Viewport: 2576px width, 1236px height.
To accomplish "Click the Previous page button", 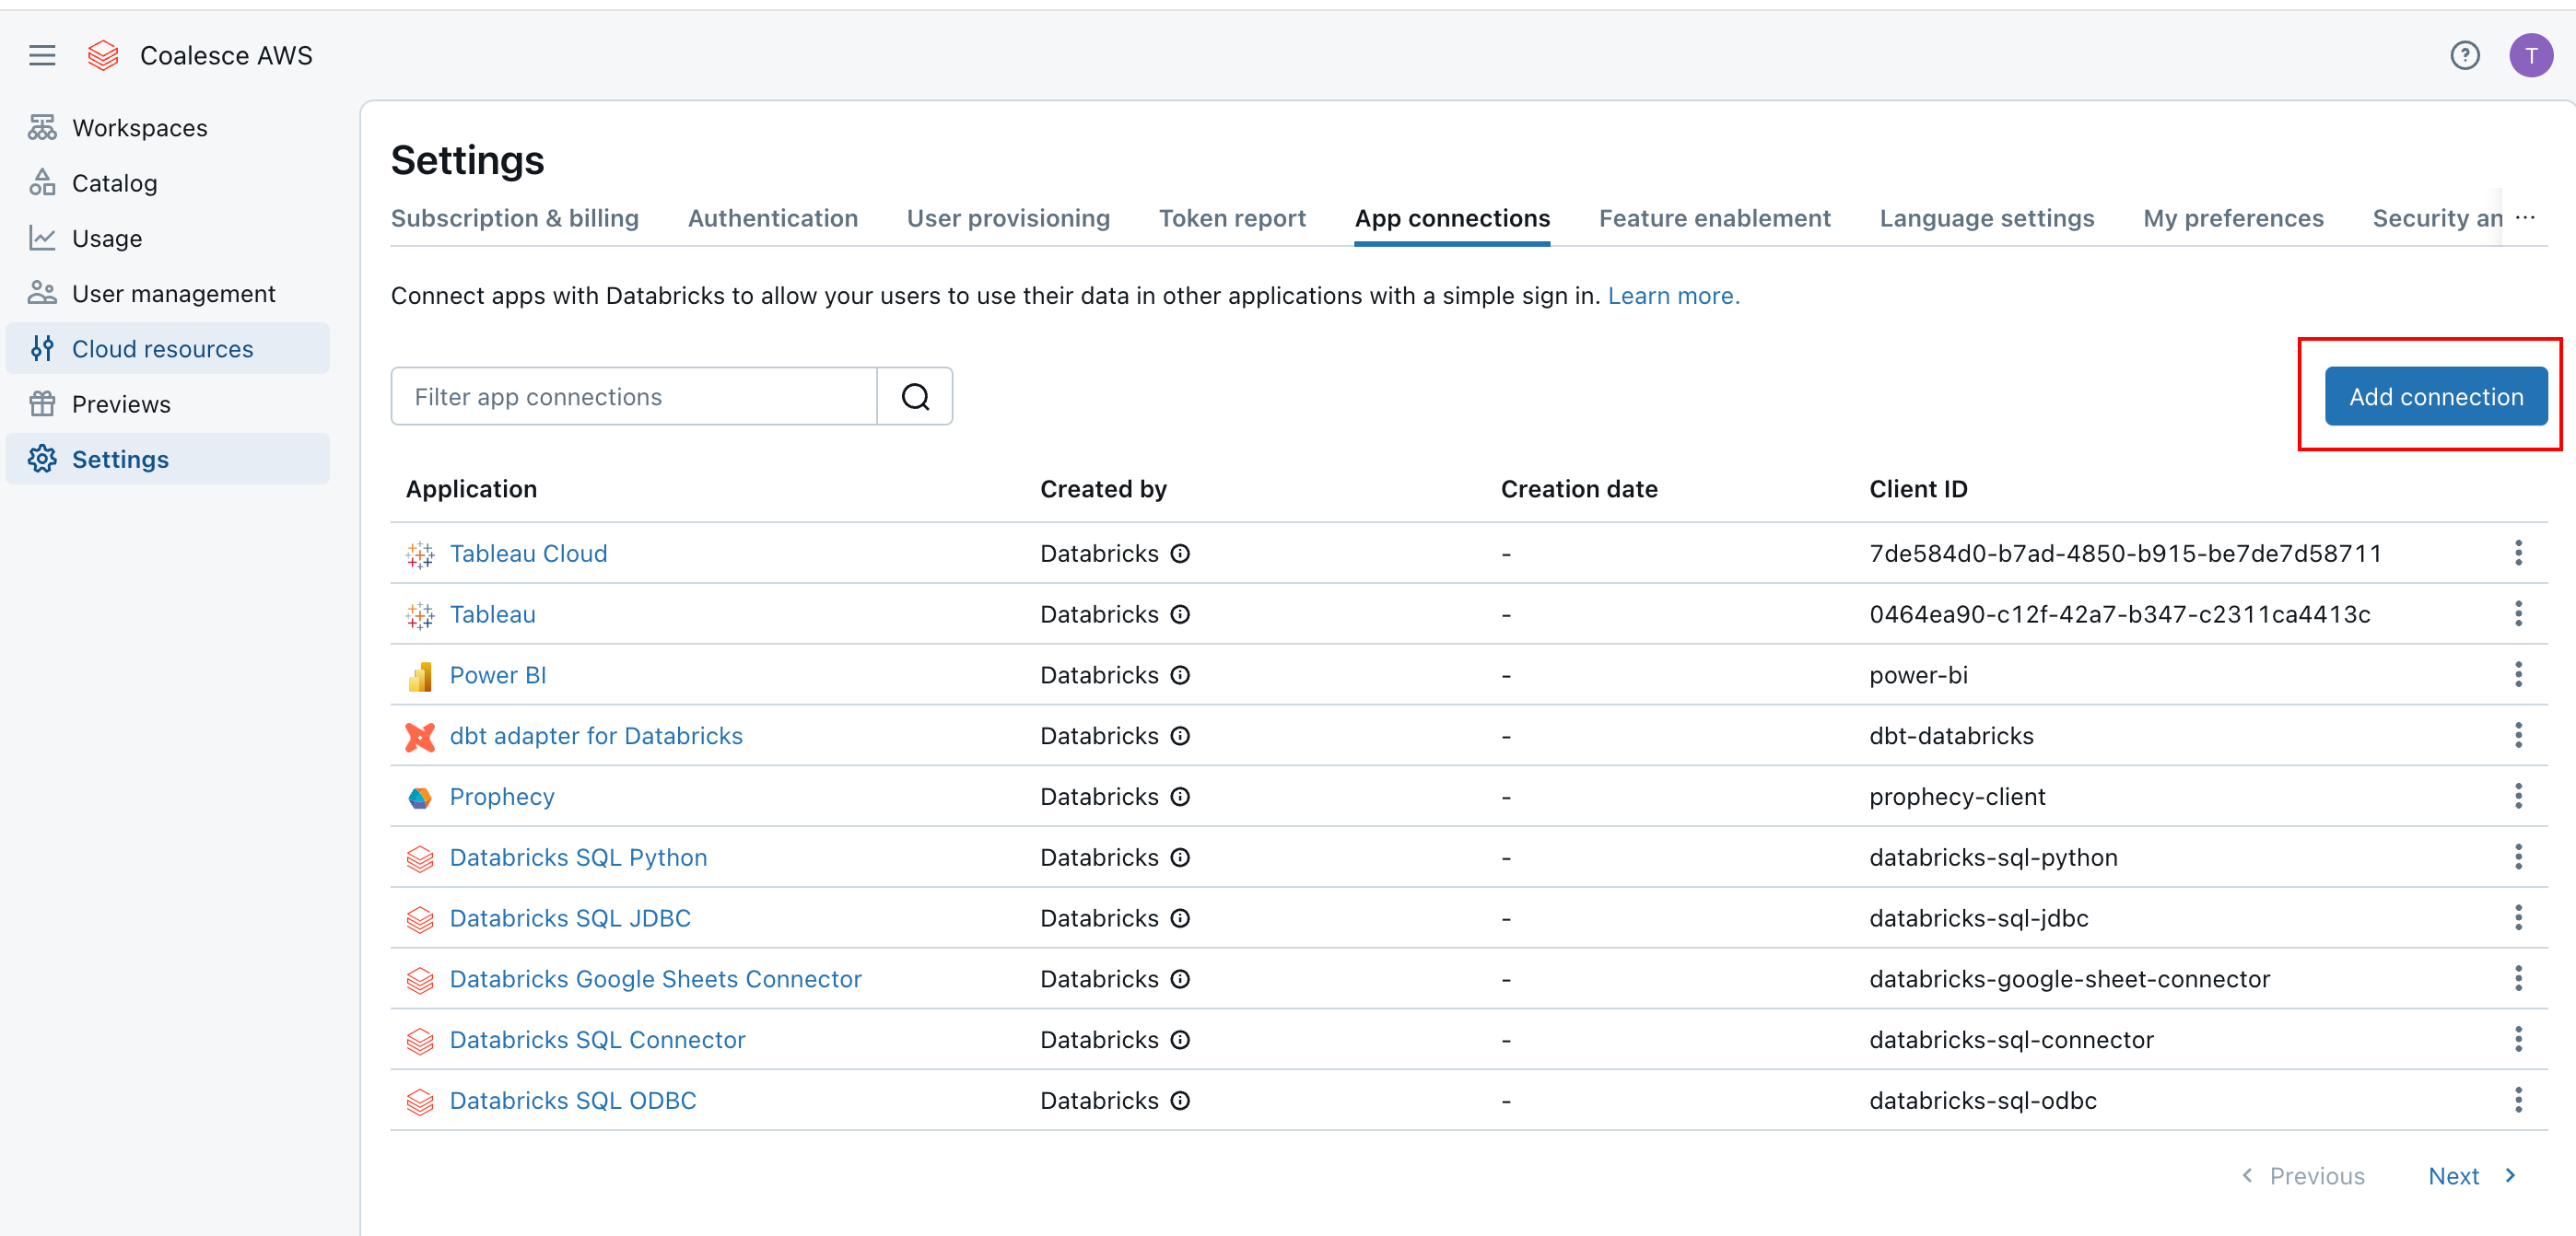I will point(2302,1177).
